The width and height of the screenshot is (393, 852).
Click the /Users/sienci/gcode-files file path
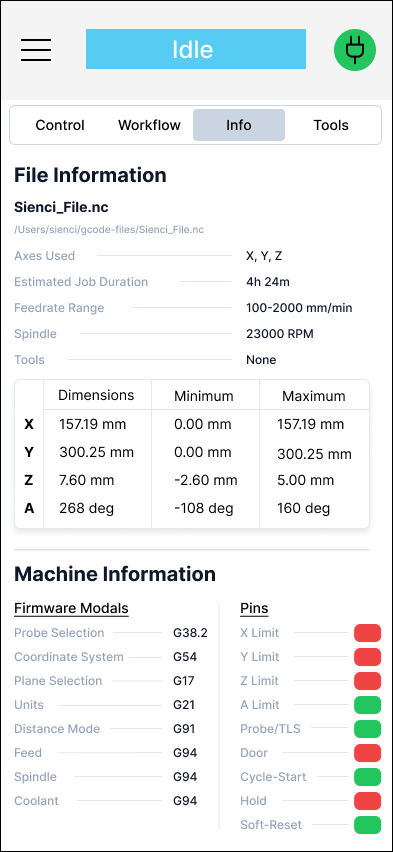click(x=109, y=230)
